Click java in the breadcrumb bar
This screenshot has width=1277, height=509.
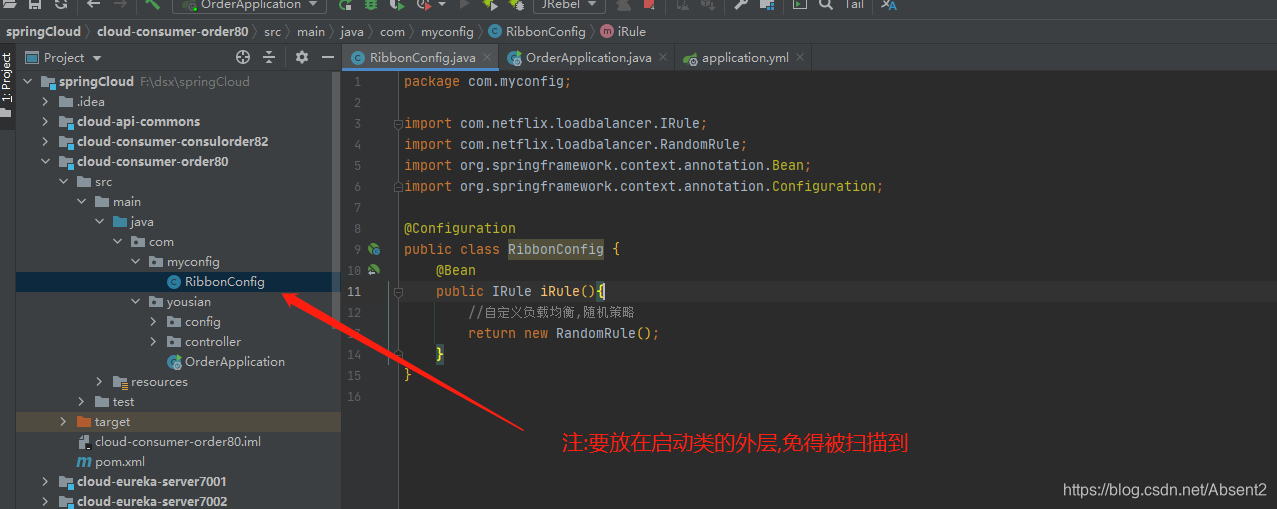(352, 32)
